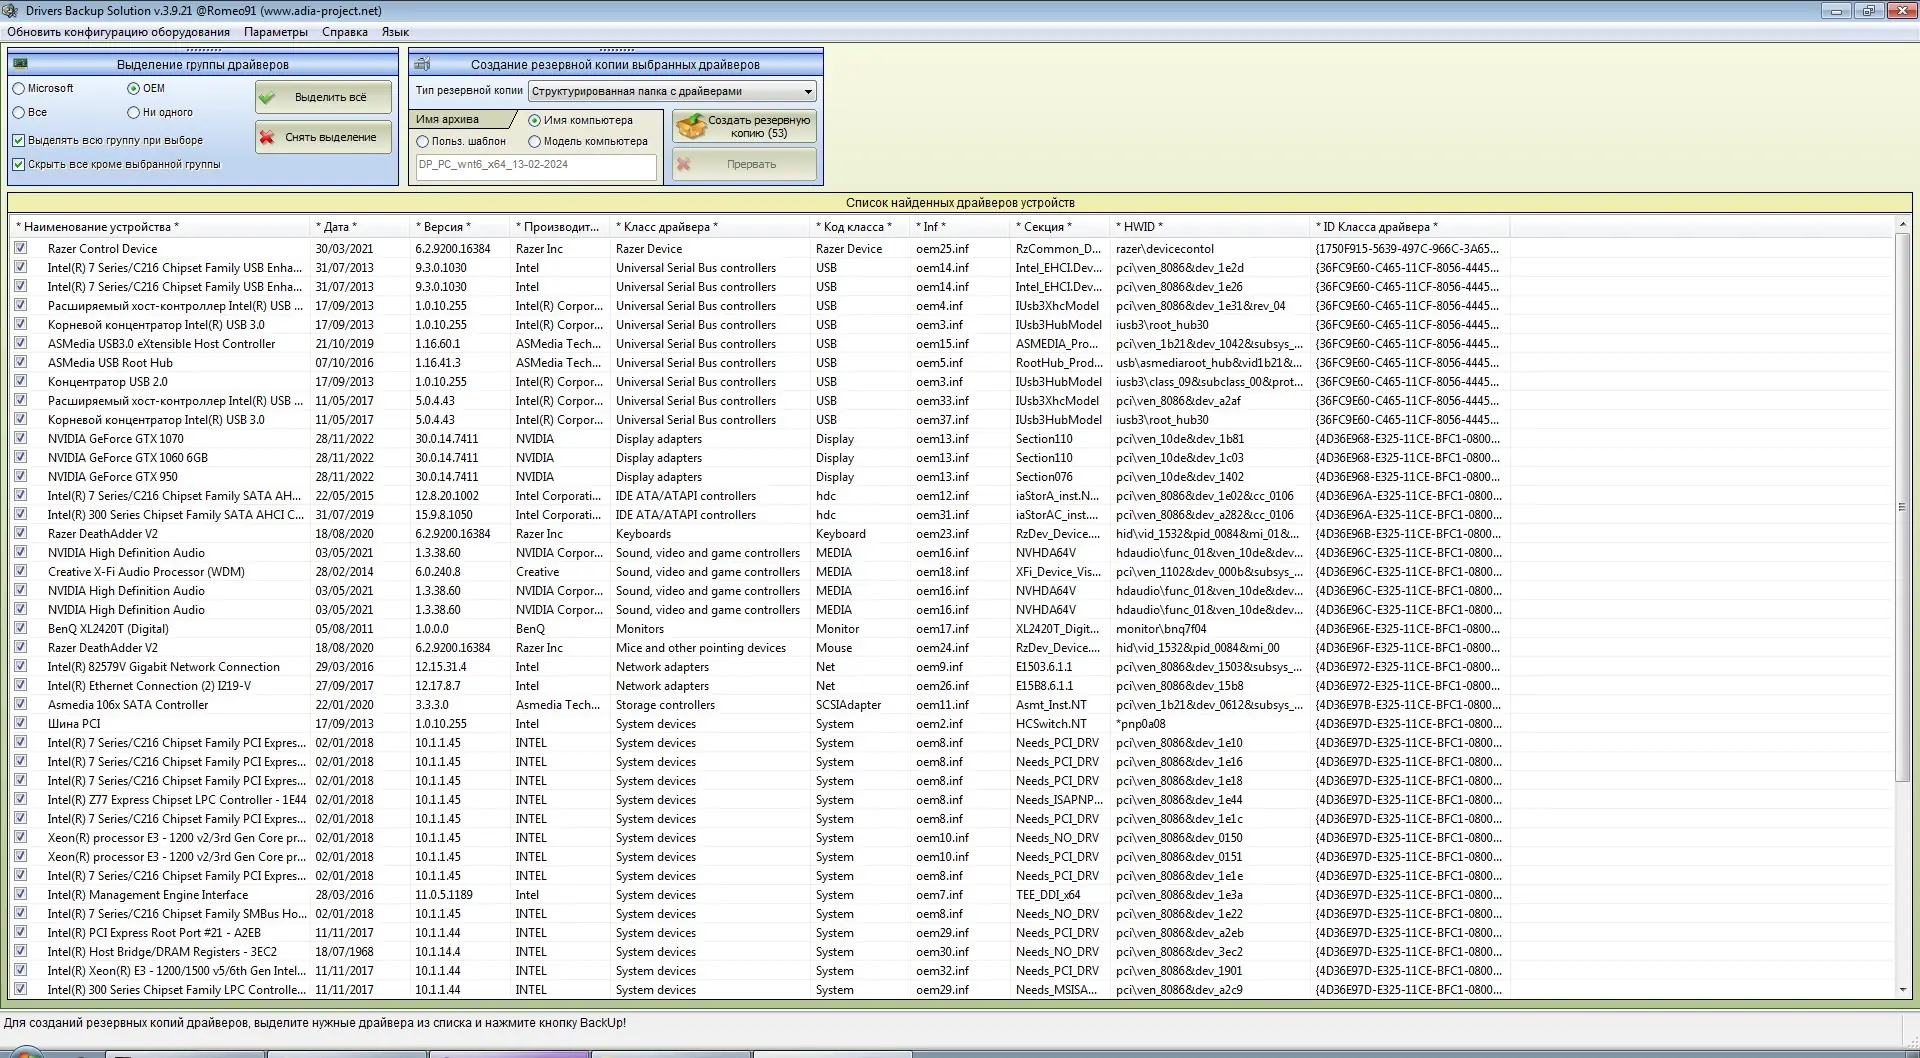Screen dimensions: 1920x1058
Task: Click the driver list scrollbar up arrow
Action: pos(1902,226)
